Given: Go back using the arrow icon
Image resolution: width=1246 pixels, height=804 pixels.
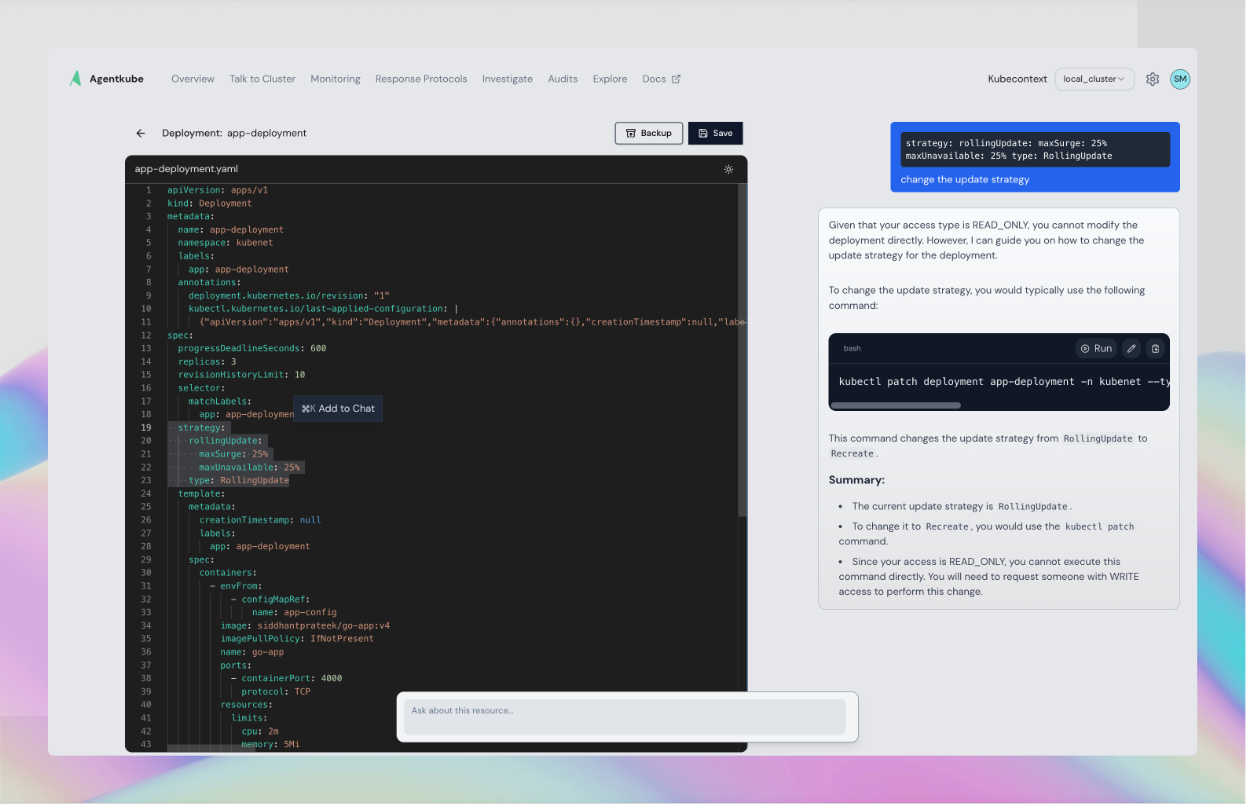Looking at the screenshot, I should pos(141,133).
